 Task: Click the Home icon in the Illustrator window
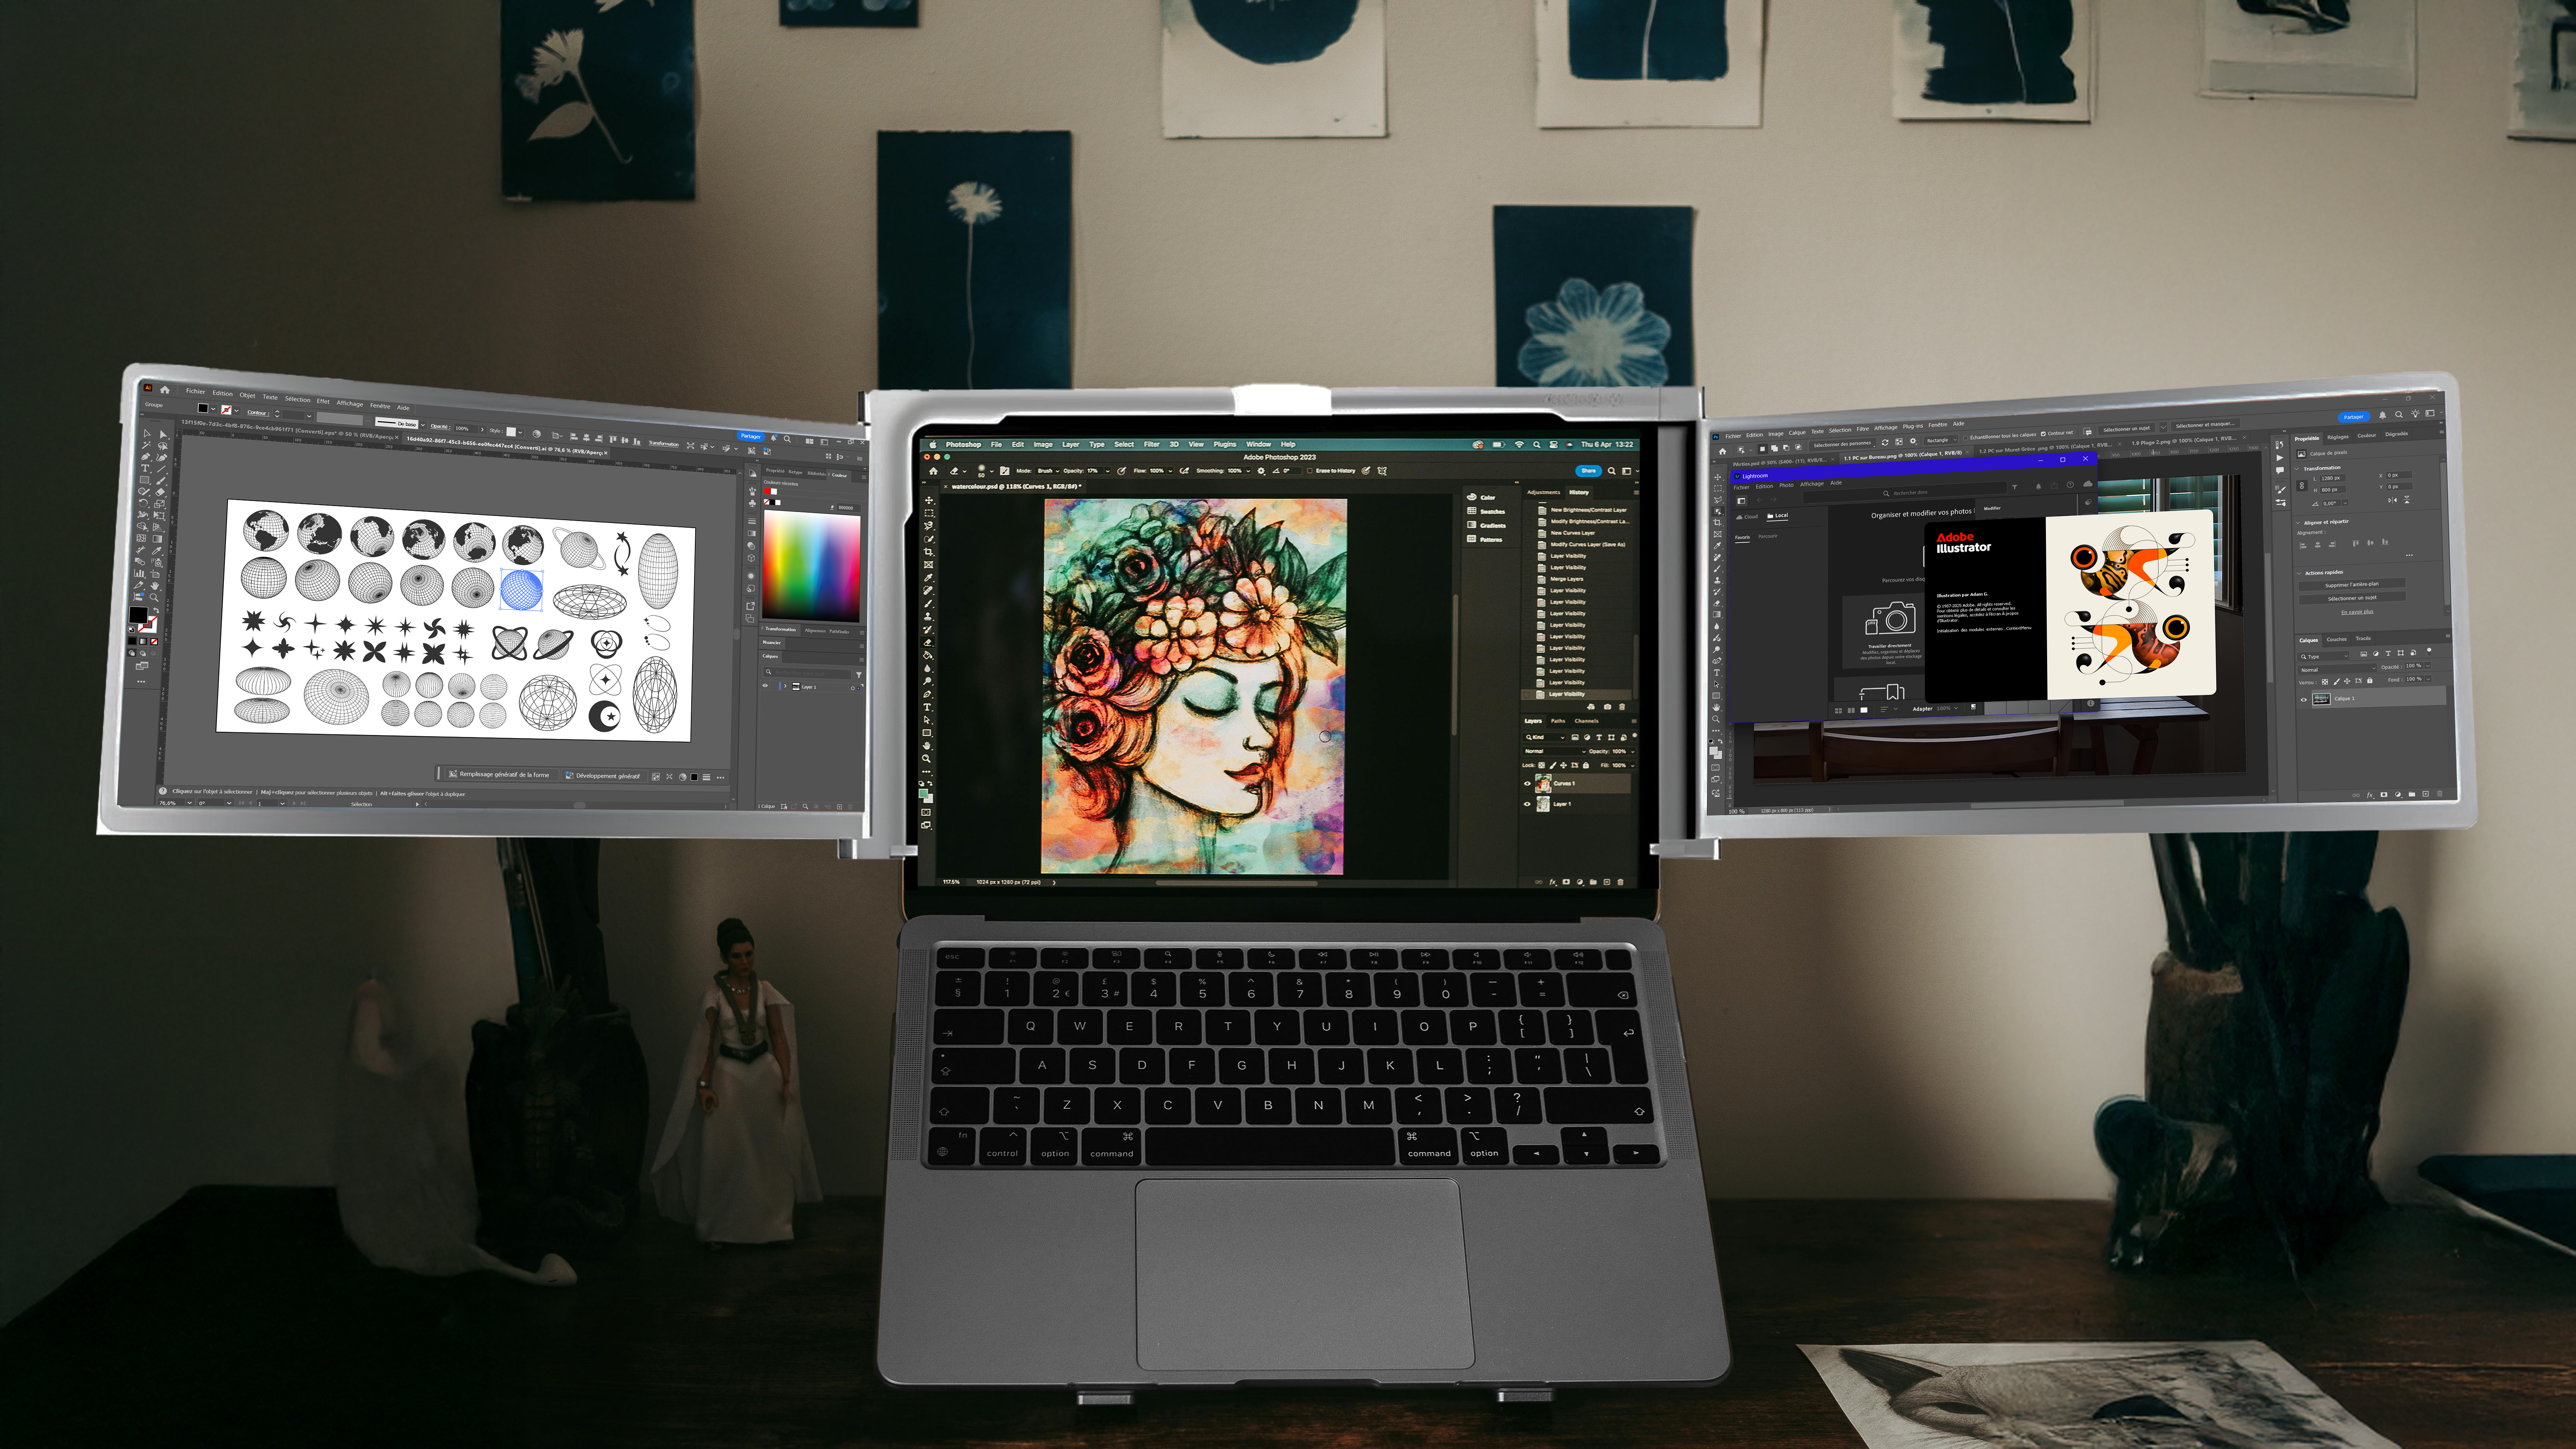[x=165, y=390]
